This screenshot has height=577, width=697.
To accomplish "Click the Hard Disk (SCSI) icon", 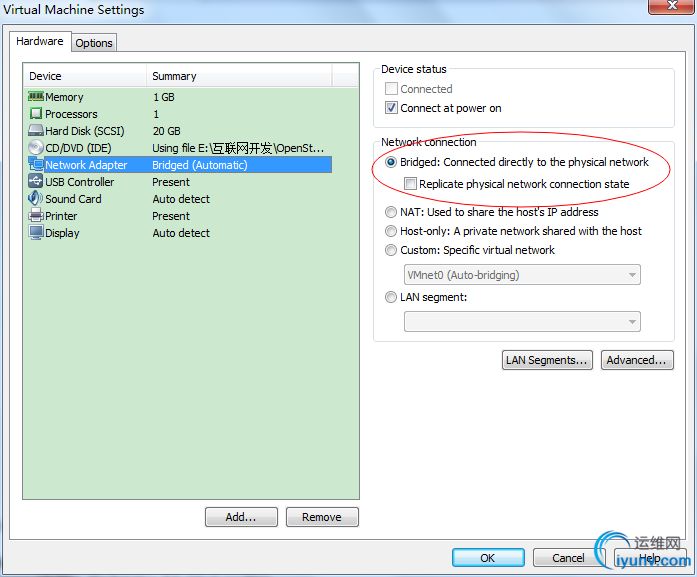I will pyautogui.click(x=36, y=130).
